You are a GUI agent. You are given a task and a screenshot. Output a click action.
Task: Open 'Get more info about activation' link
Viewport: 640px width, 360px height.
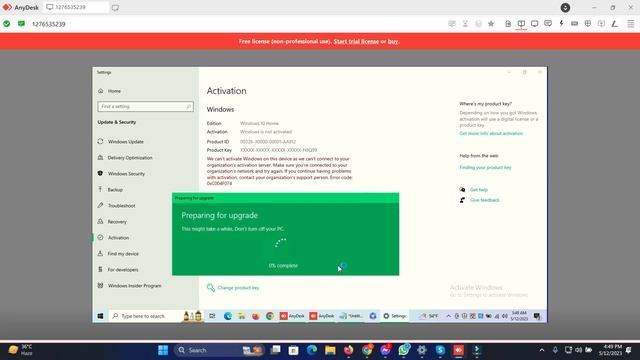(491, 133)
